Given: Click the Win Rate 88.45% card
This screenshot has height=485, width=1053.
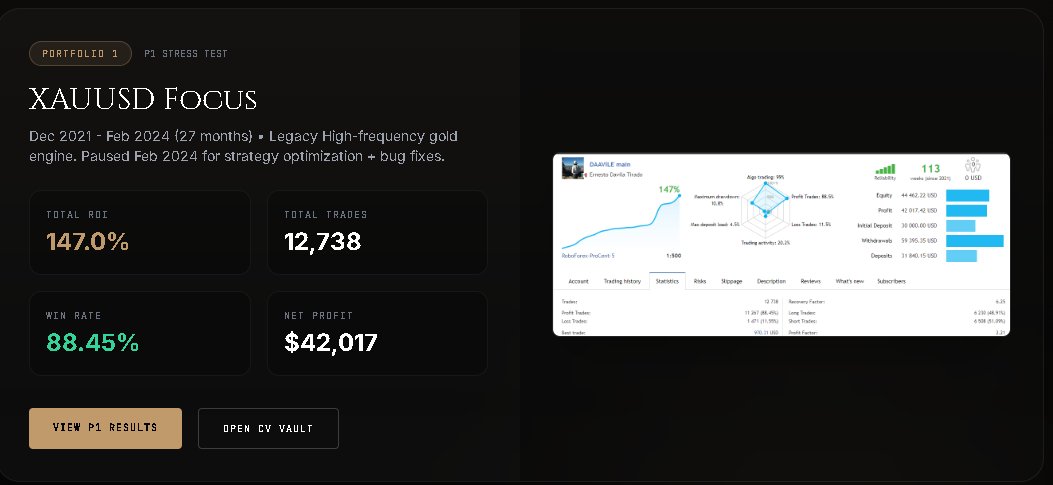Looking at the screenshot, I should click(x=140, y=333).
